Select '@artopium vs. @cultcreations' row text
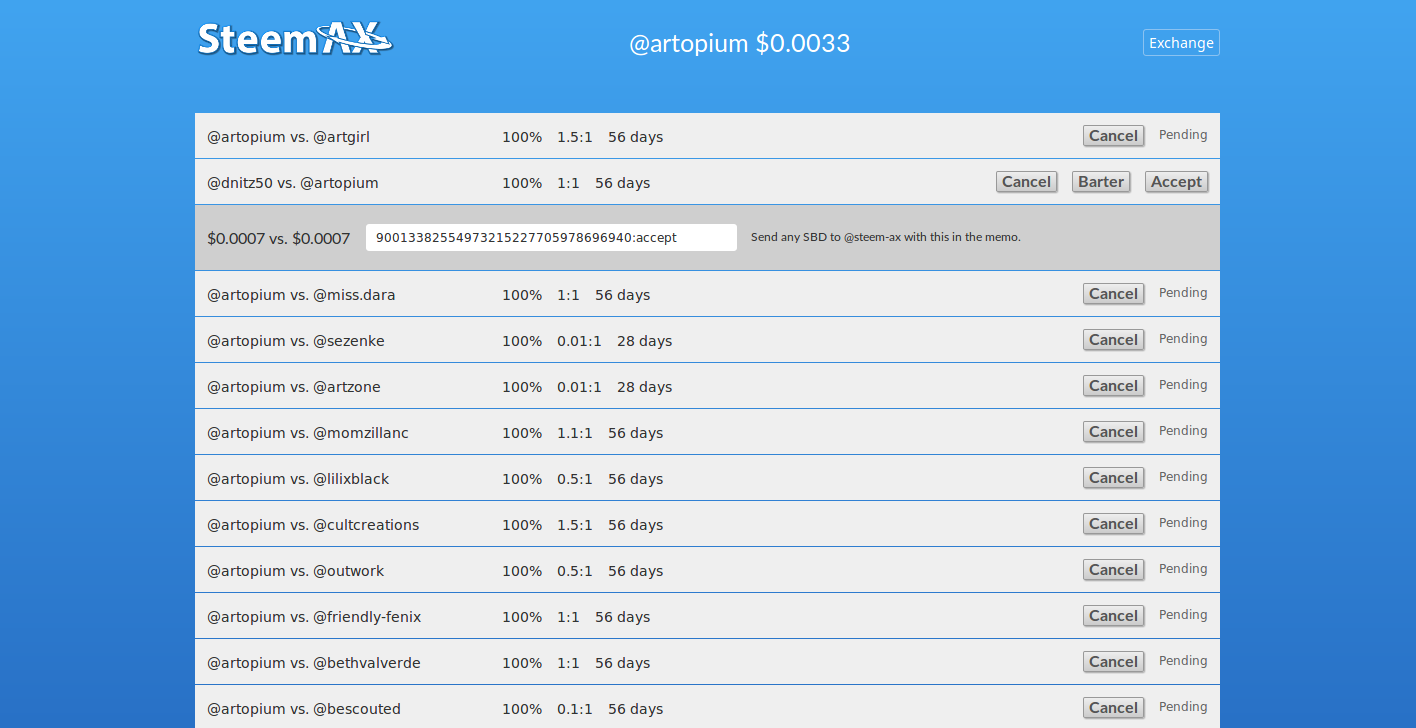 click(313, 525)
